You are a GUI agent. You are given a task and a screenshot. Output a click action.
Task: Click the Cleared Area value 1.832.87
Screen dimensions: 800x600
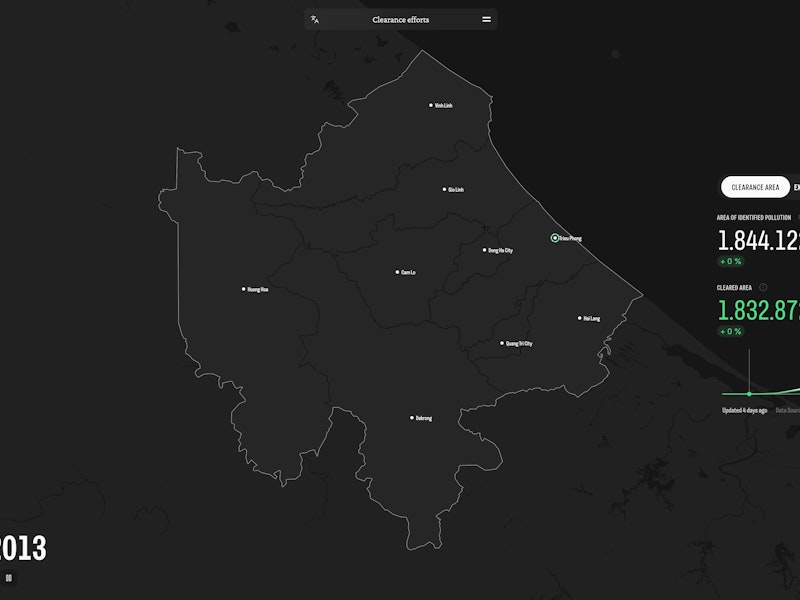pos(758,310)
